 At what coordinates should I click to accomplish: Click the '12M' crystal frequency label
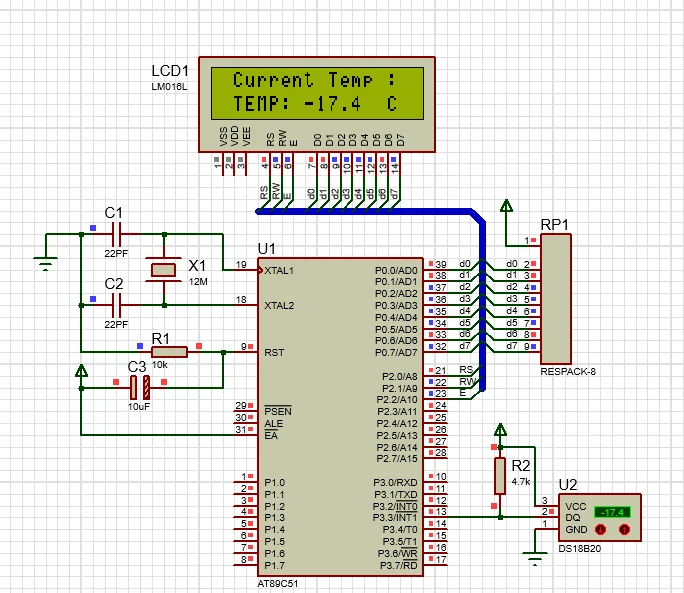pyautogui.click(x=198, y=282)
